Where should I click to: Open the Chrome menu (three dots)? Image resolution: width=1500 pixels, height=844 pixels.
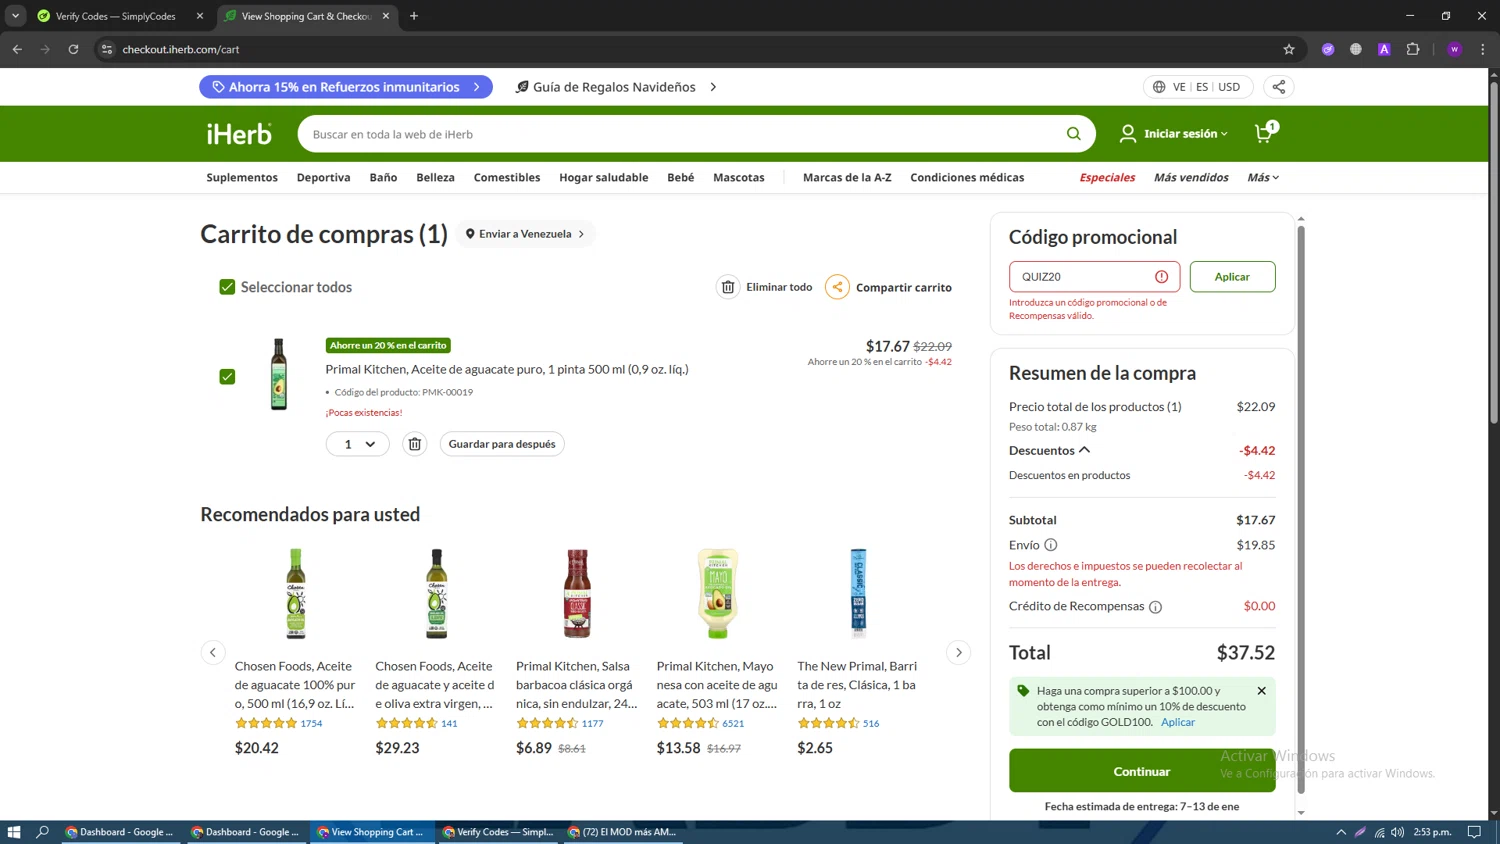[x=1483, y=49]
